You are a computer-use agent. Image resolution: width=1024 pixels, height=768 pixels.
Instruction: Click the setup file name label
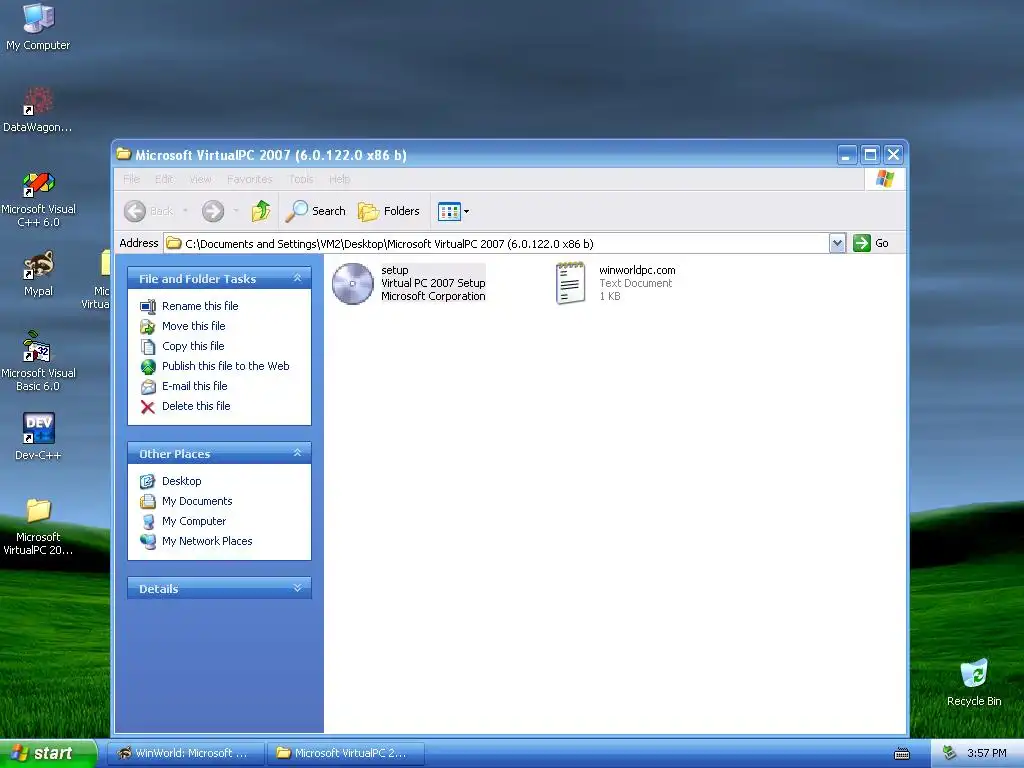point(394,270)
